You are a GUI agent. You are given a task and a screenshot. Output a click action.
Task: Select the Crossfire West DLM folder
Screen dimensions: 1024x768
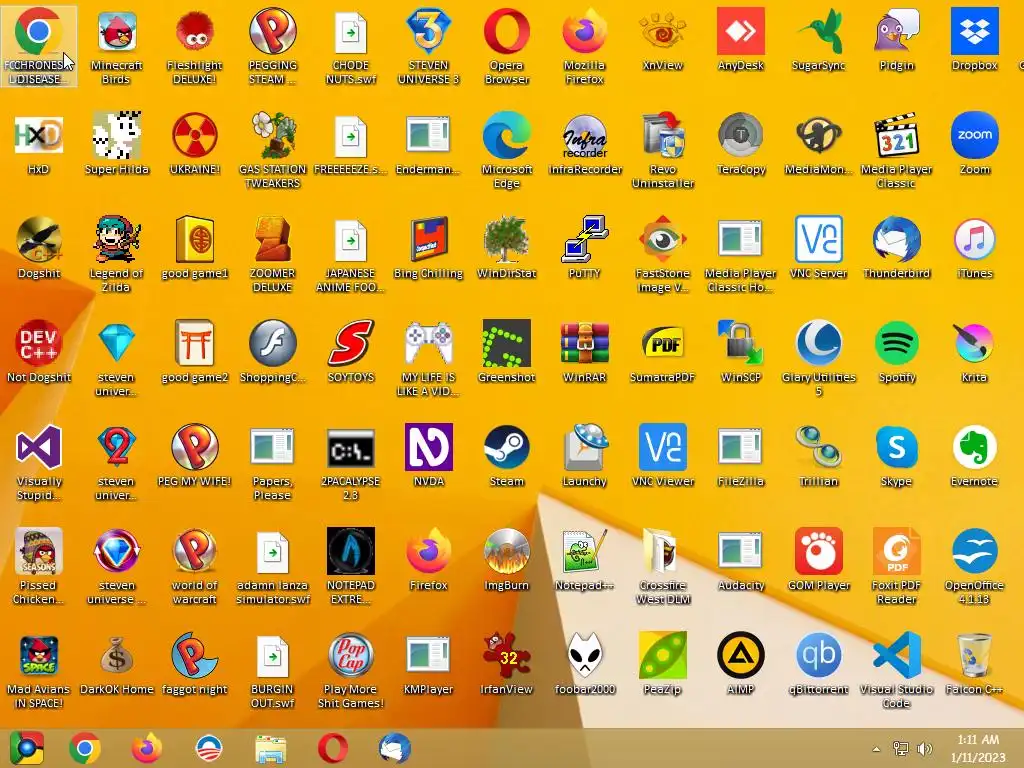[x=662, y=551]
